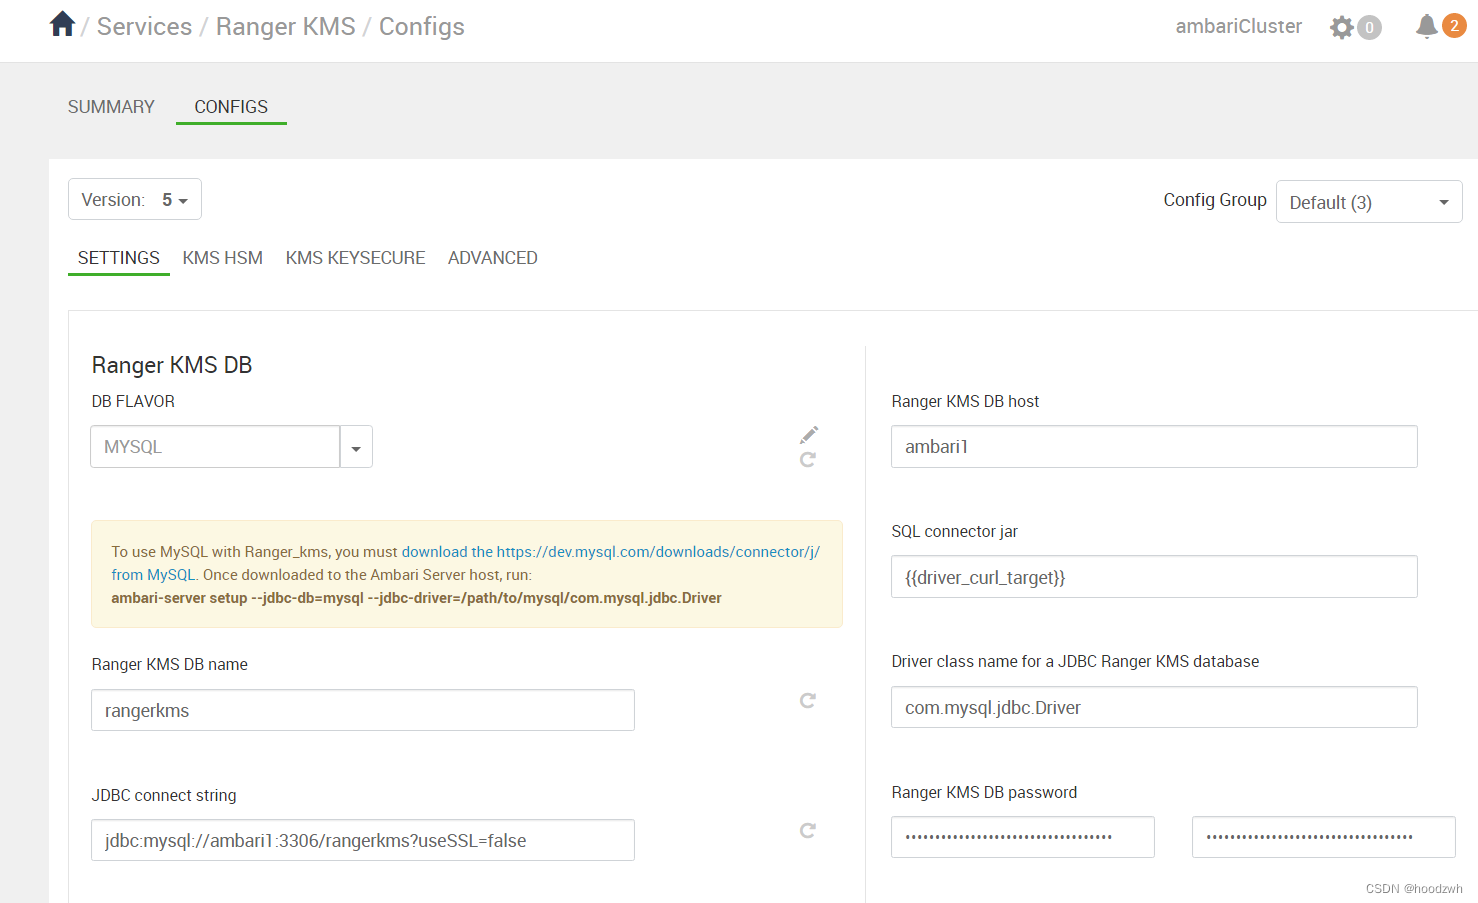Click the ambari-server setup command text
Viewport: 1478px width, 903px height.
pos(416,598)
